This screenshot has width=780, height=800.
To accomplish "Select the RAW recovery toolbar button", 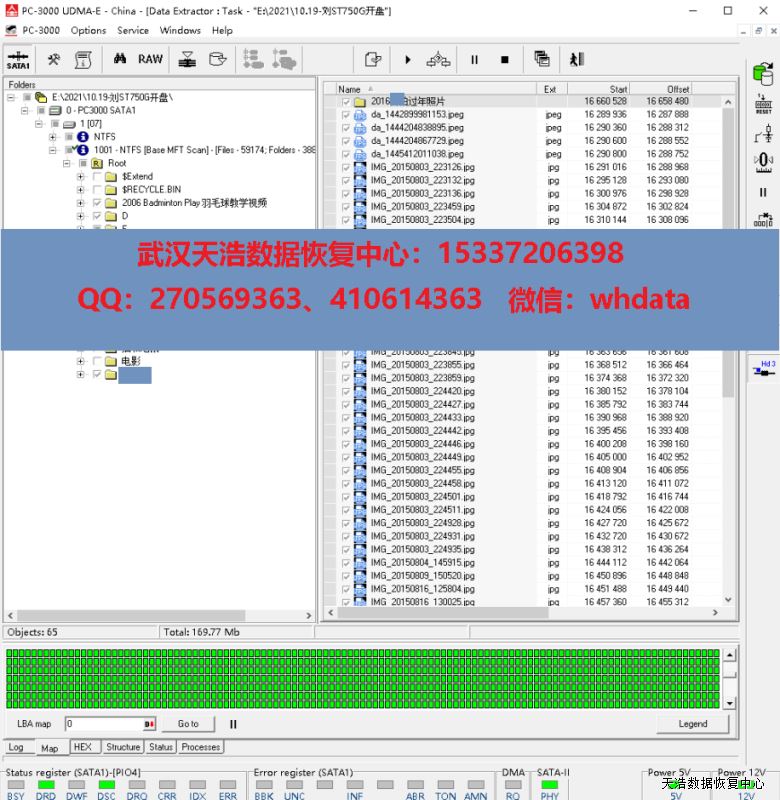I will pyautogui.click(x=150, y=59).
